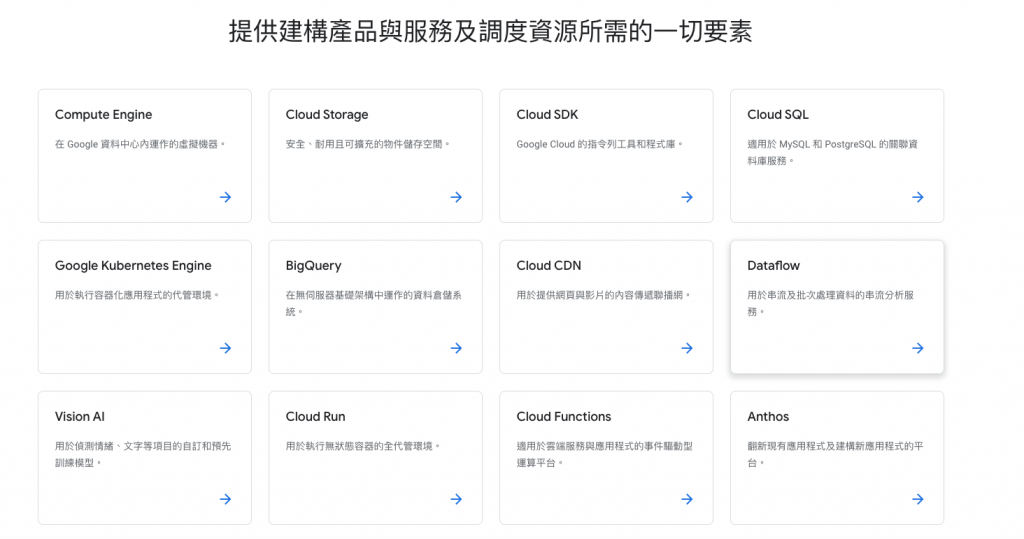
Task: Click the arrow in Google Kubernetes Engine card
Action: (225, 348)
